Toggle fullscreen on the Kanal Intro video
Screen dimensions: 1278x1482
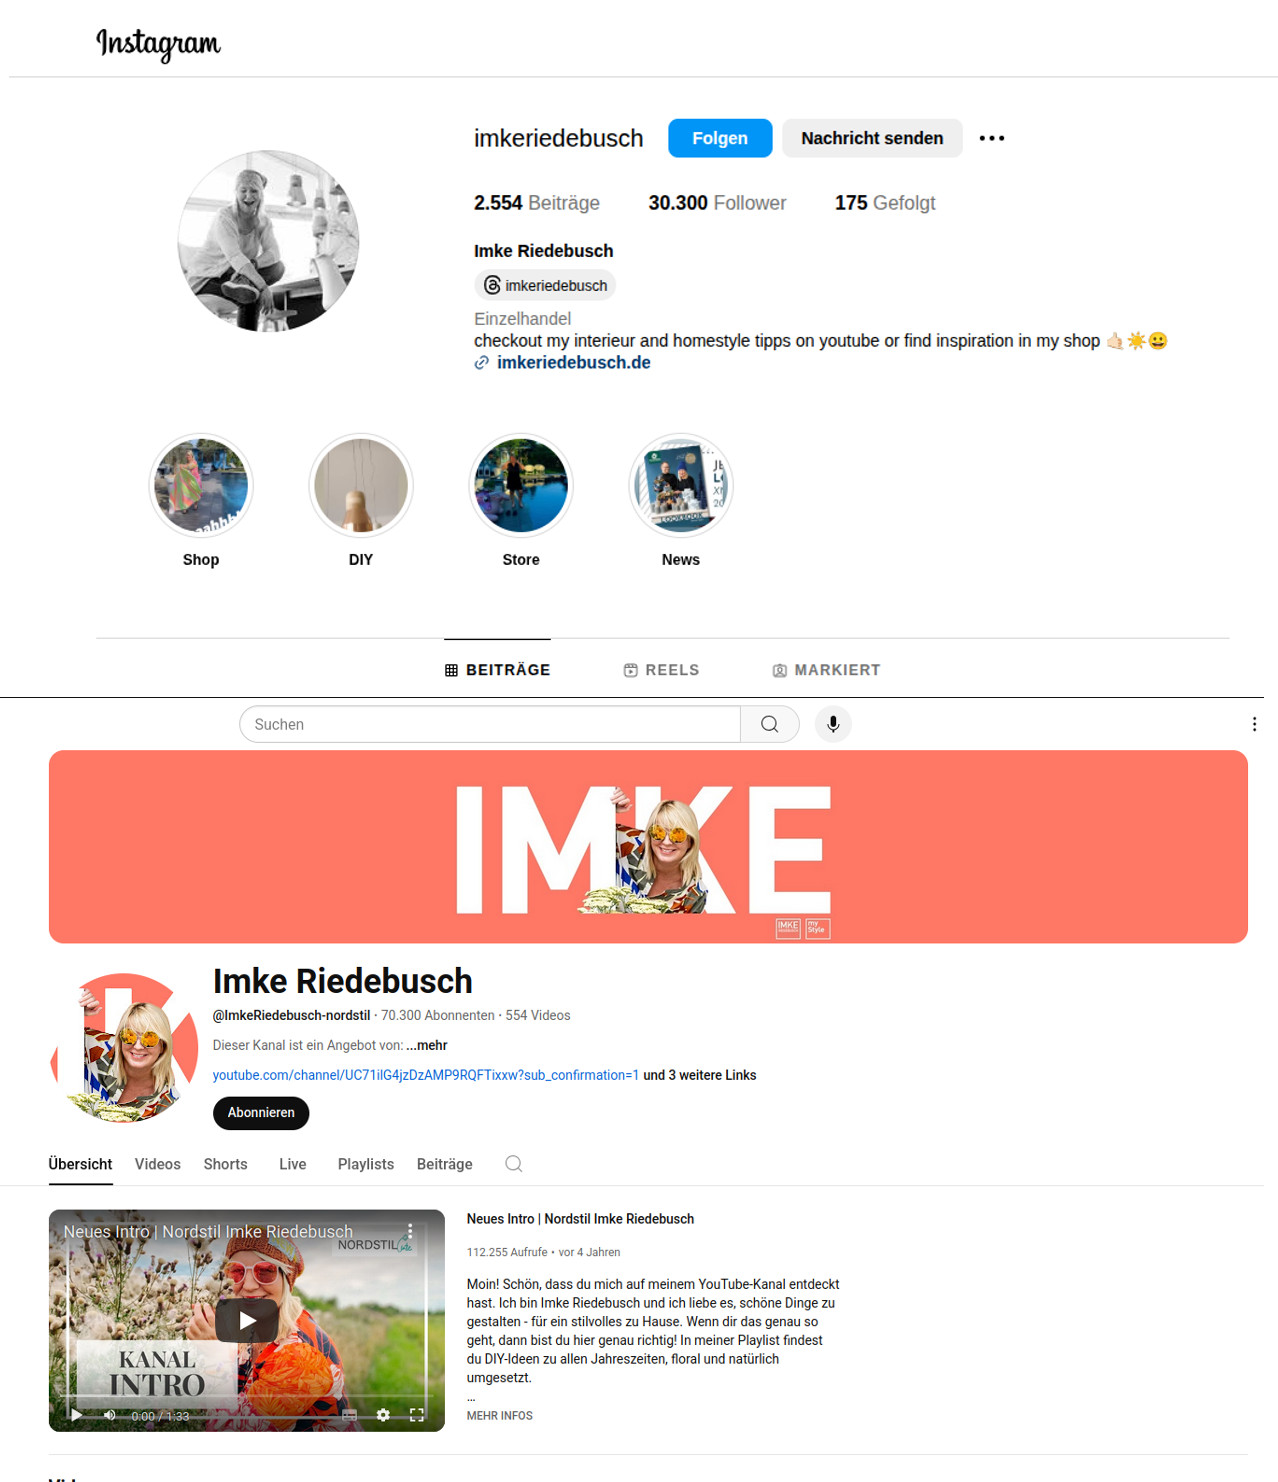[417, 1415]
